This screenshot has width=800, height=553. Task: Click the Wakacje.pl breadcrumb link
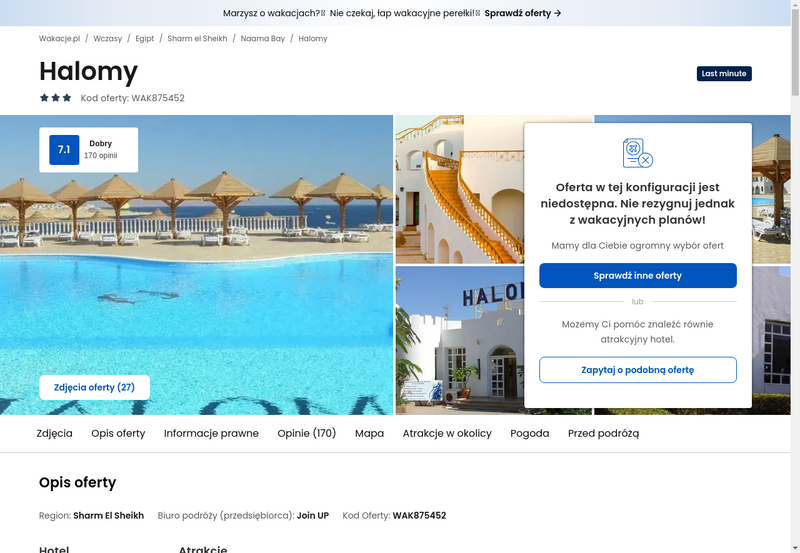click(x=59, y=38)
